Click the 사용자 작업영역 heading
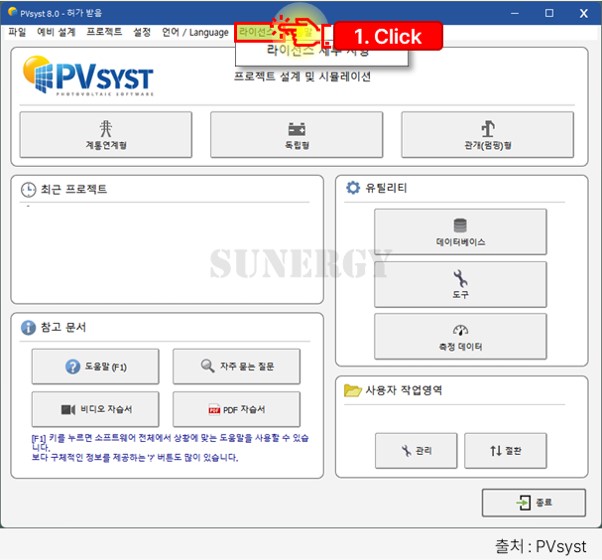Viewport: 602px width, 560px height. tap(404, 390)
